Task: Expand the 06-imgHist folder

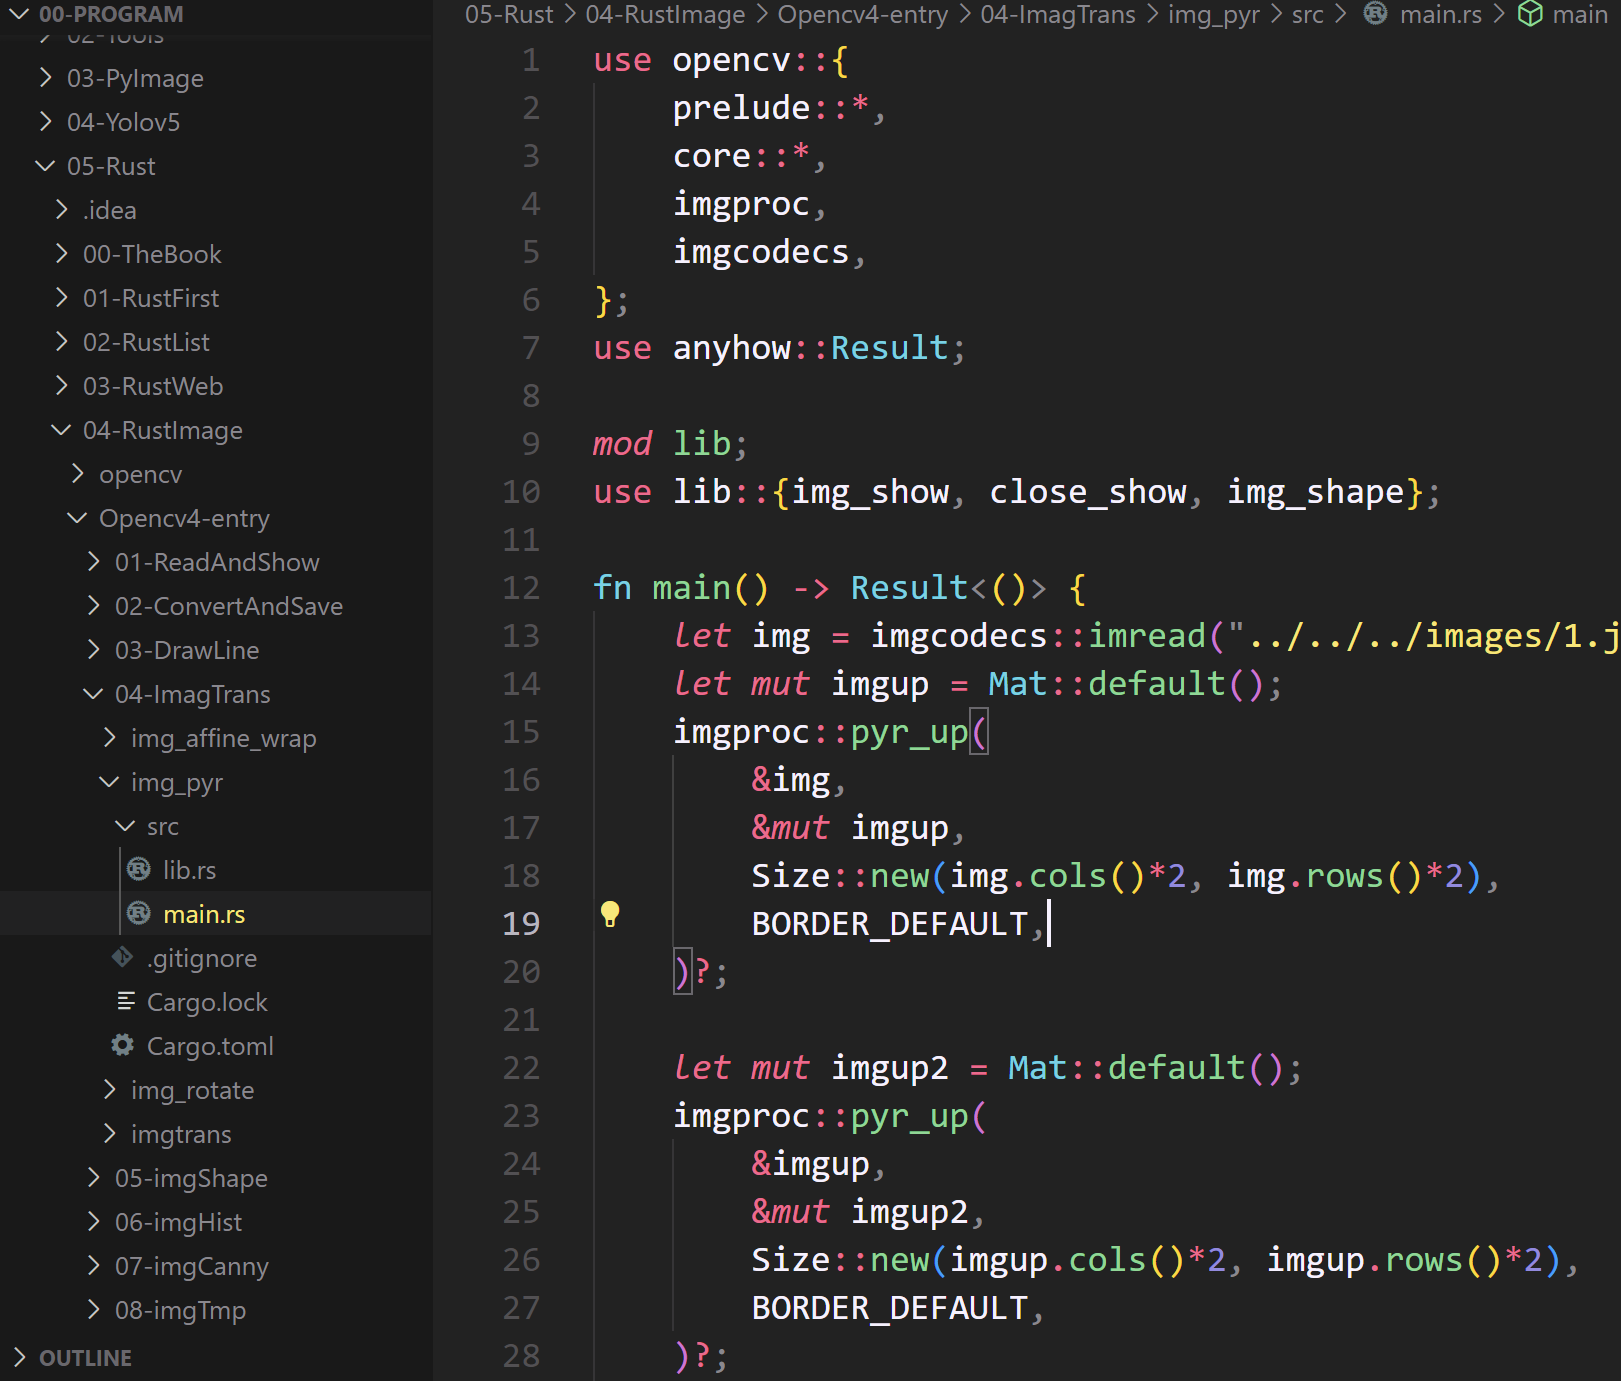Action: pos(93,1222)
